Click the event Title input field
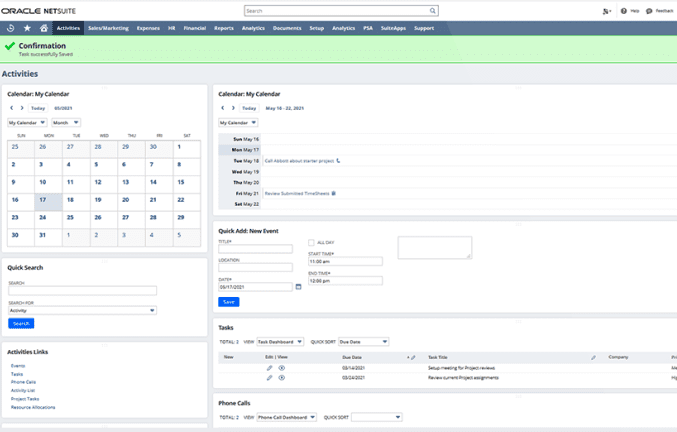The image size is (677, 432). [x=255, y=249]
